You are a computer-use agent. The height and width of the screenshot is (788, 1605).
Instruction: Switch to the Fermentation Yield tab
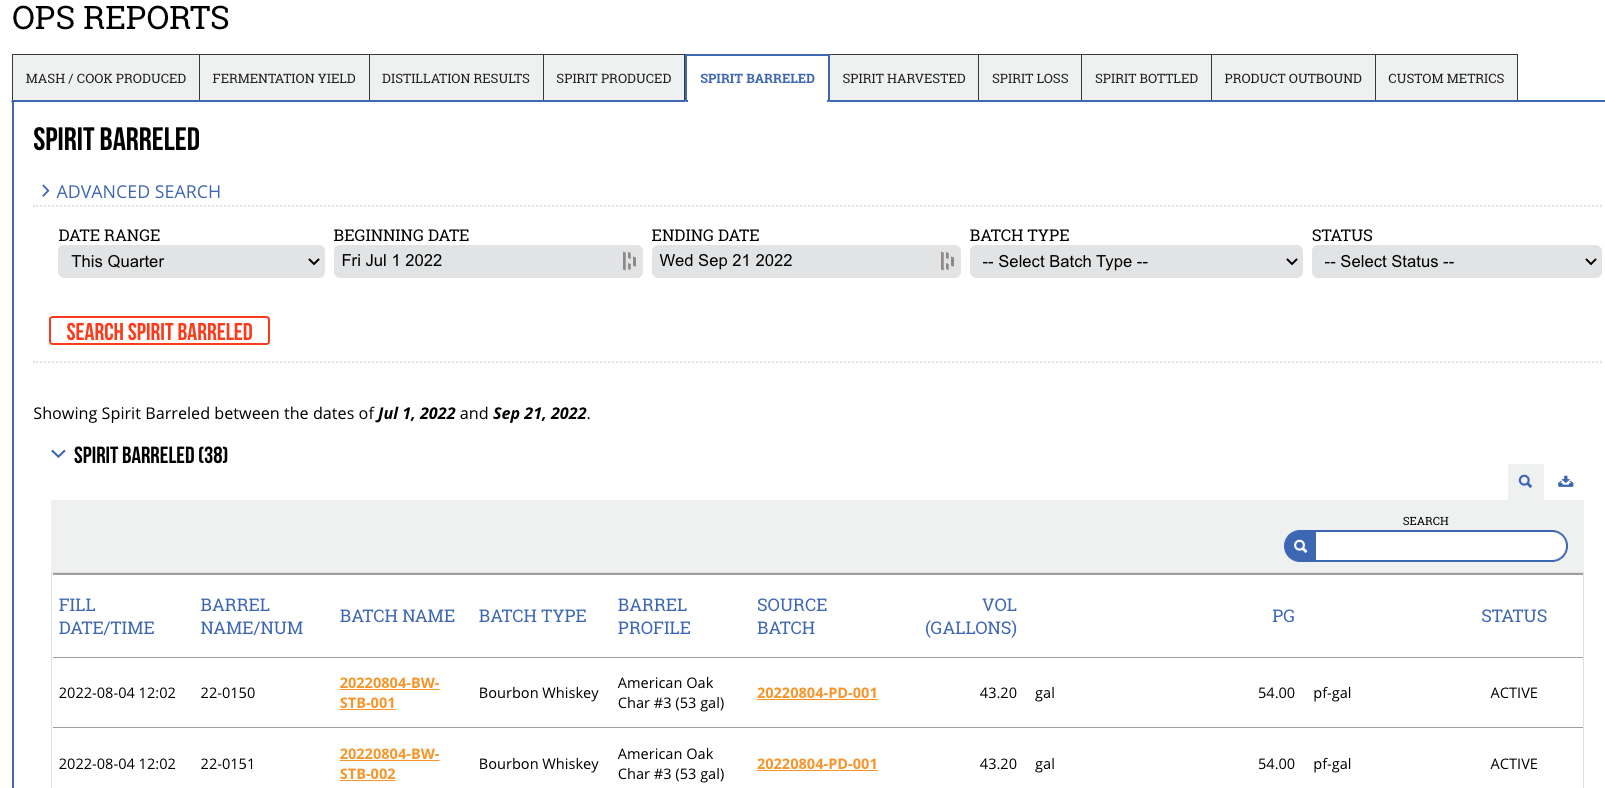(284, 78)
